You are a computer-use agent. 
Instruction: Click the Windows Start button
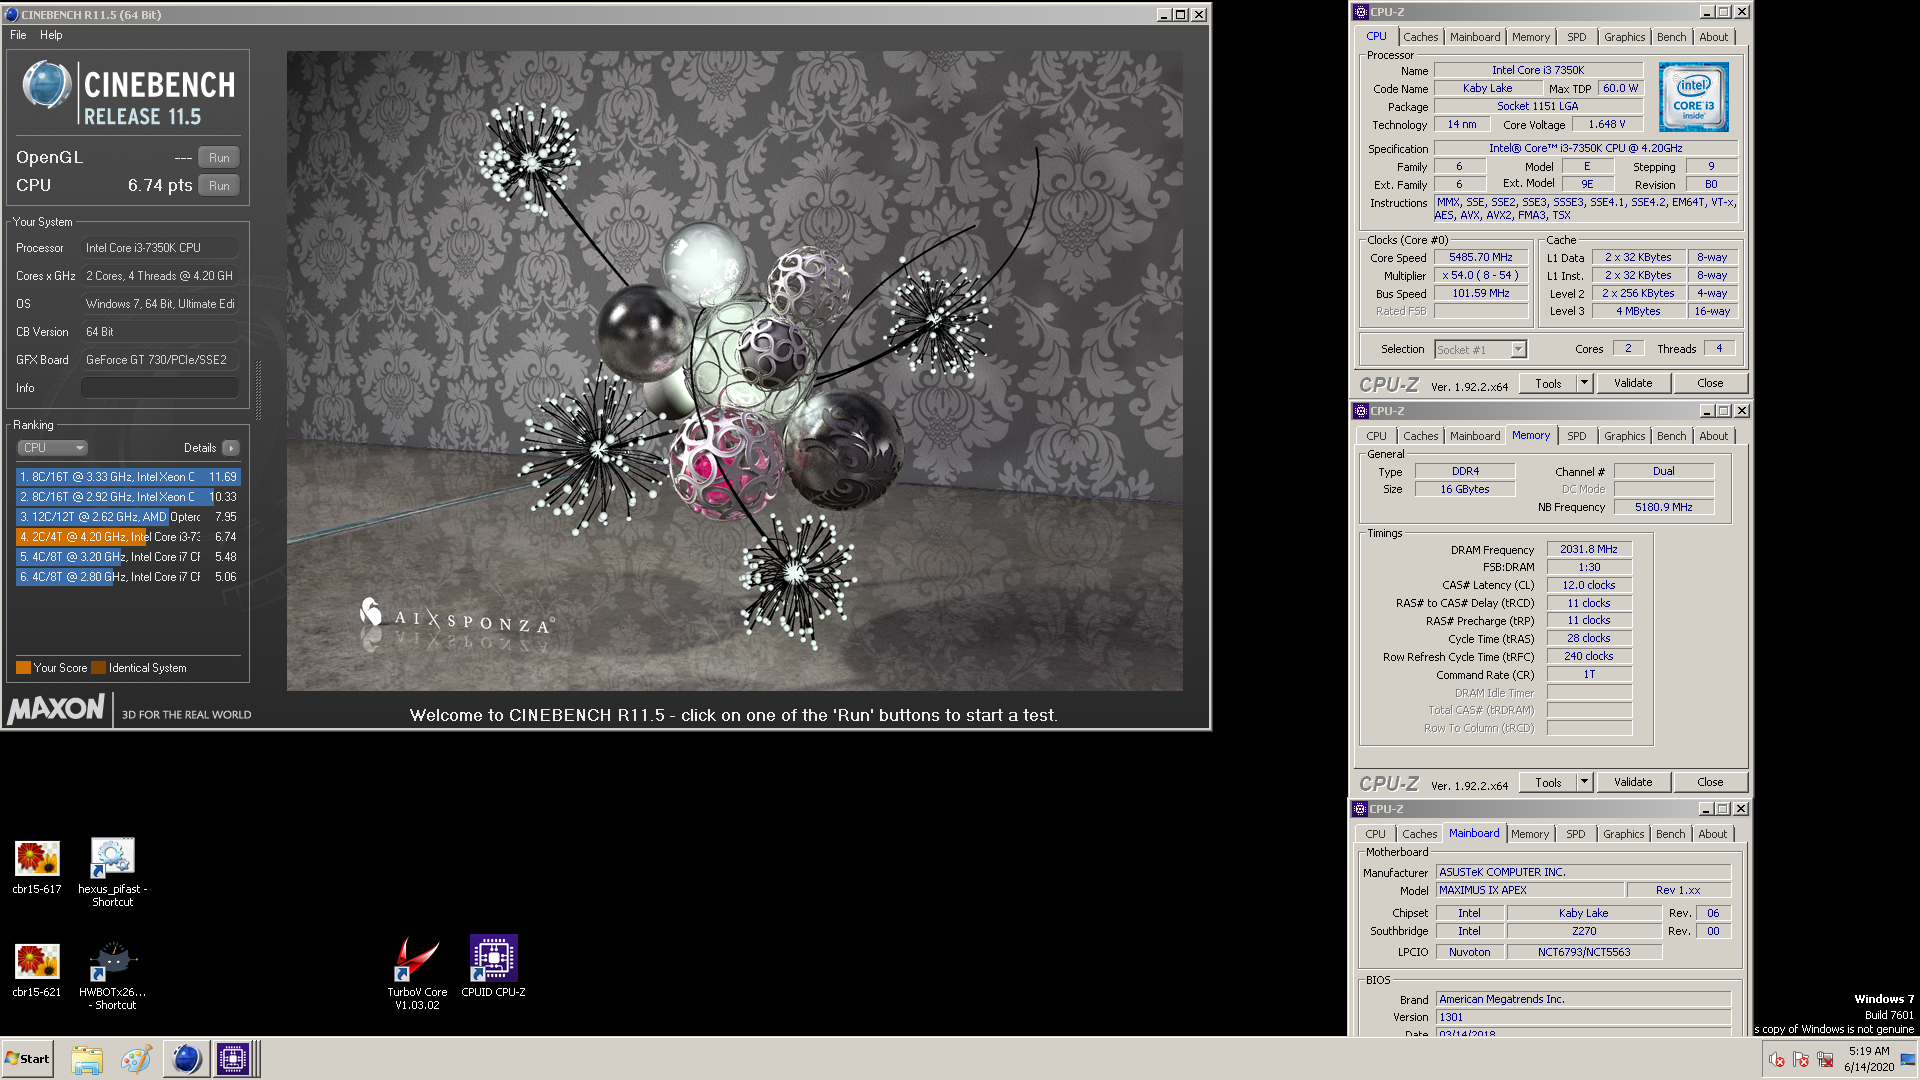(x=28, y=1059)
